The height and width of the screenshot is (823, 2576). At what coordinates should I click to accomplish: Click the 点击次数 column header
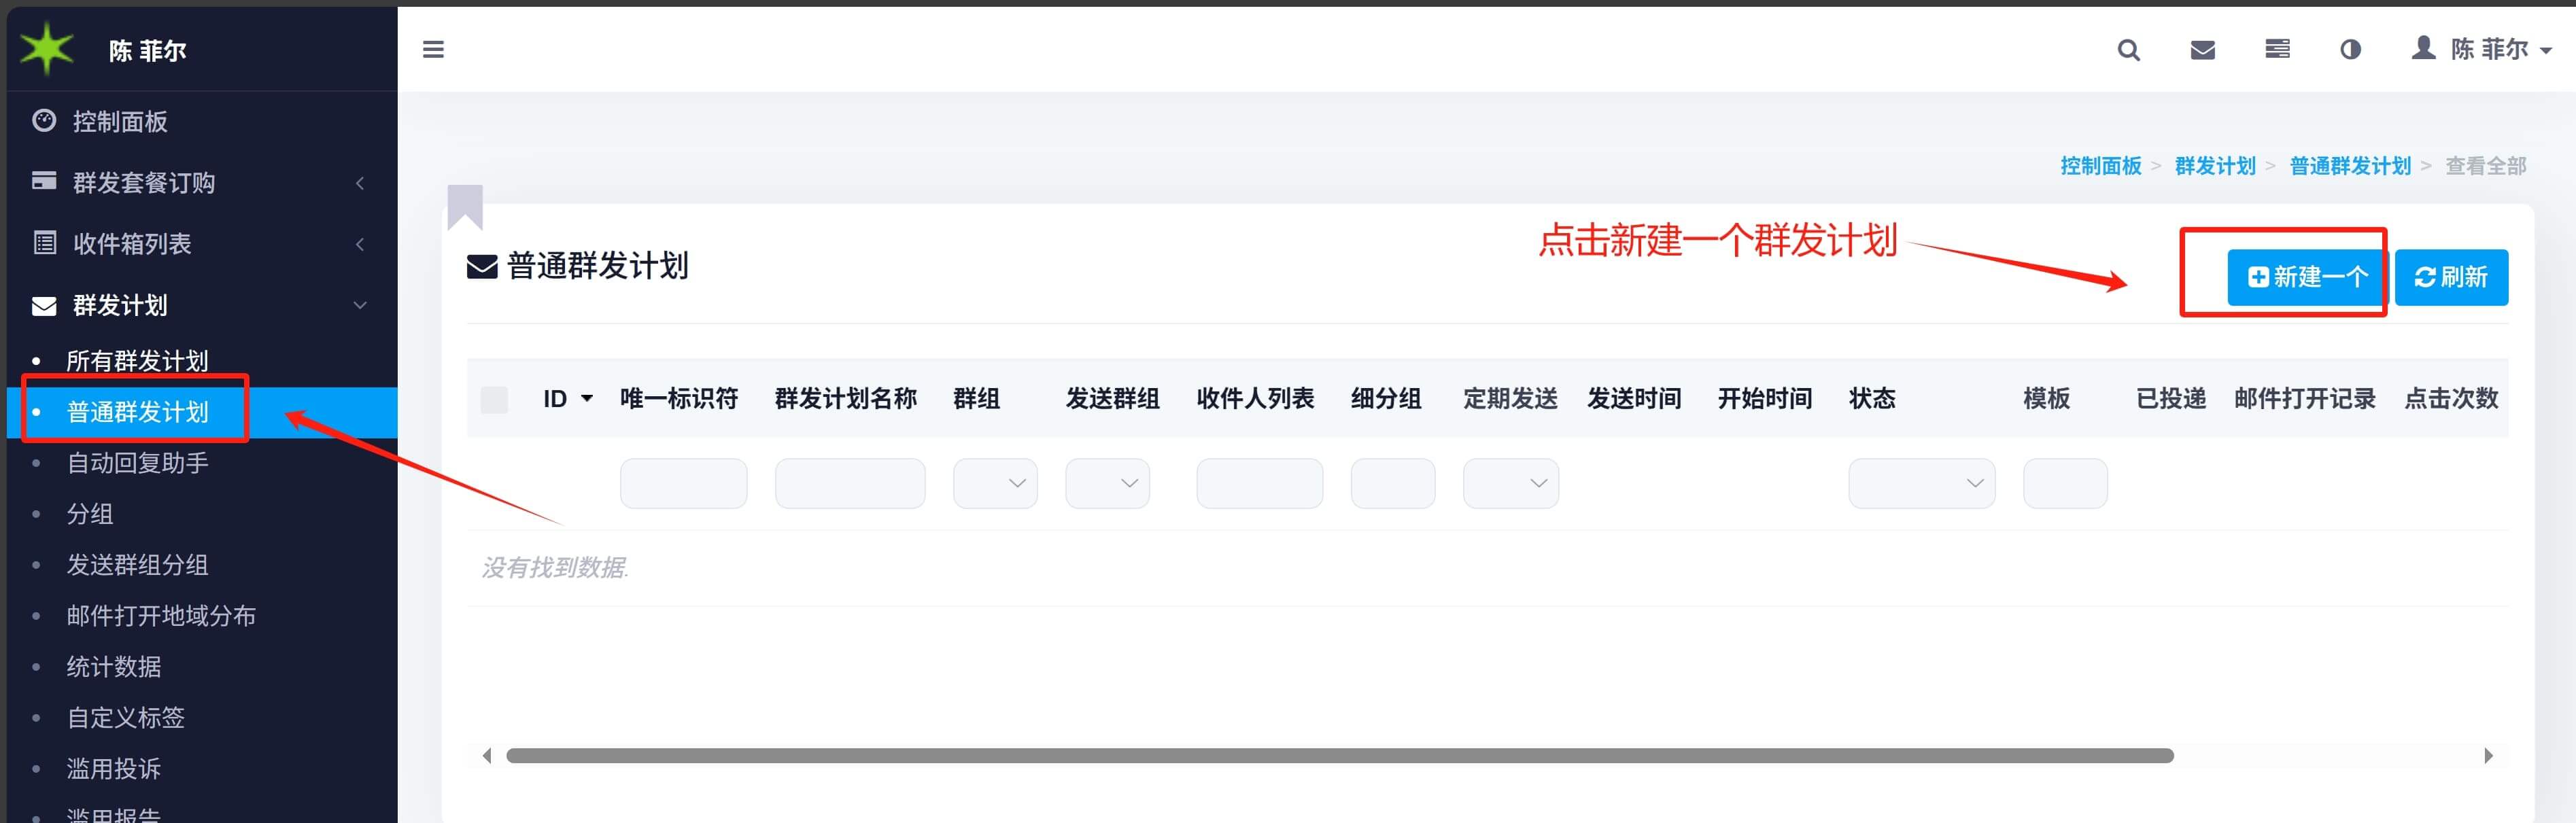click(2451, 399)
